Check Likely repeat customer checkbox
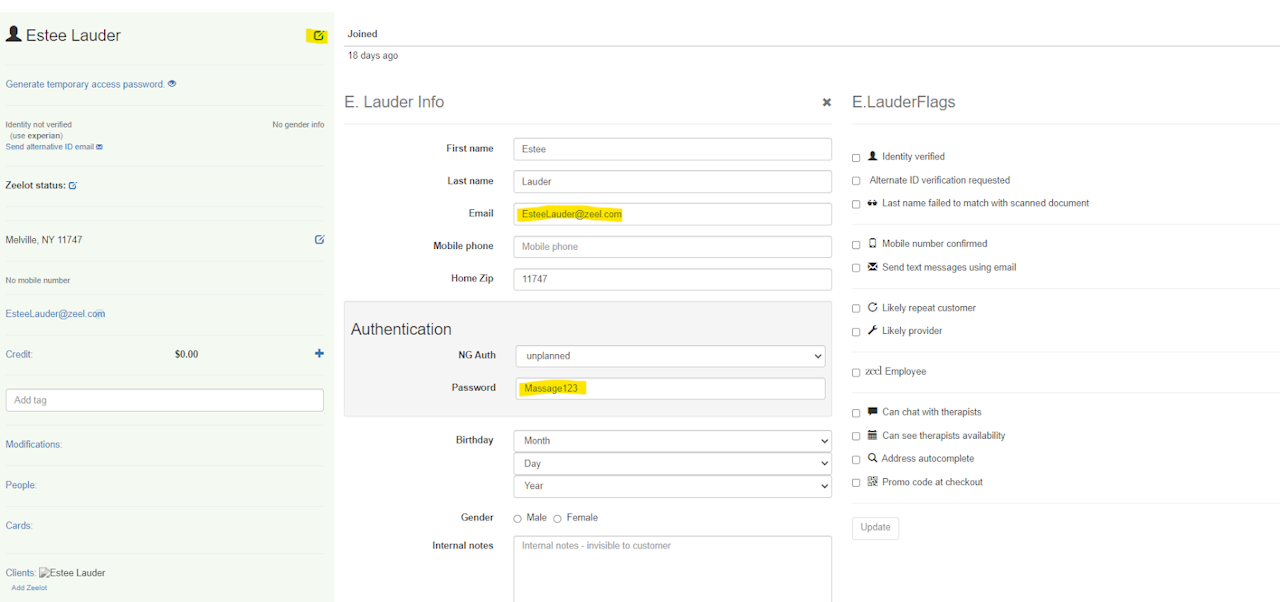Viewport: 1280px width, 602px height. 856,309
